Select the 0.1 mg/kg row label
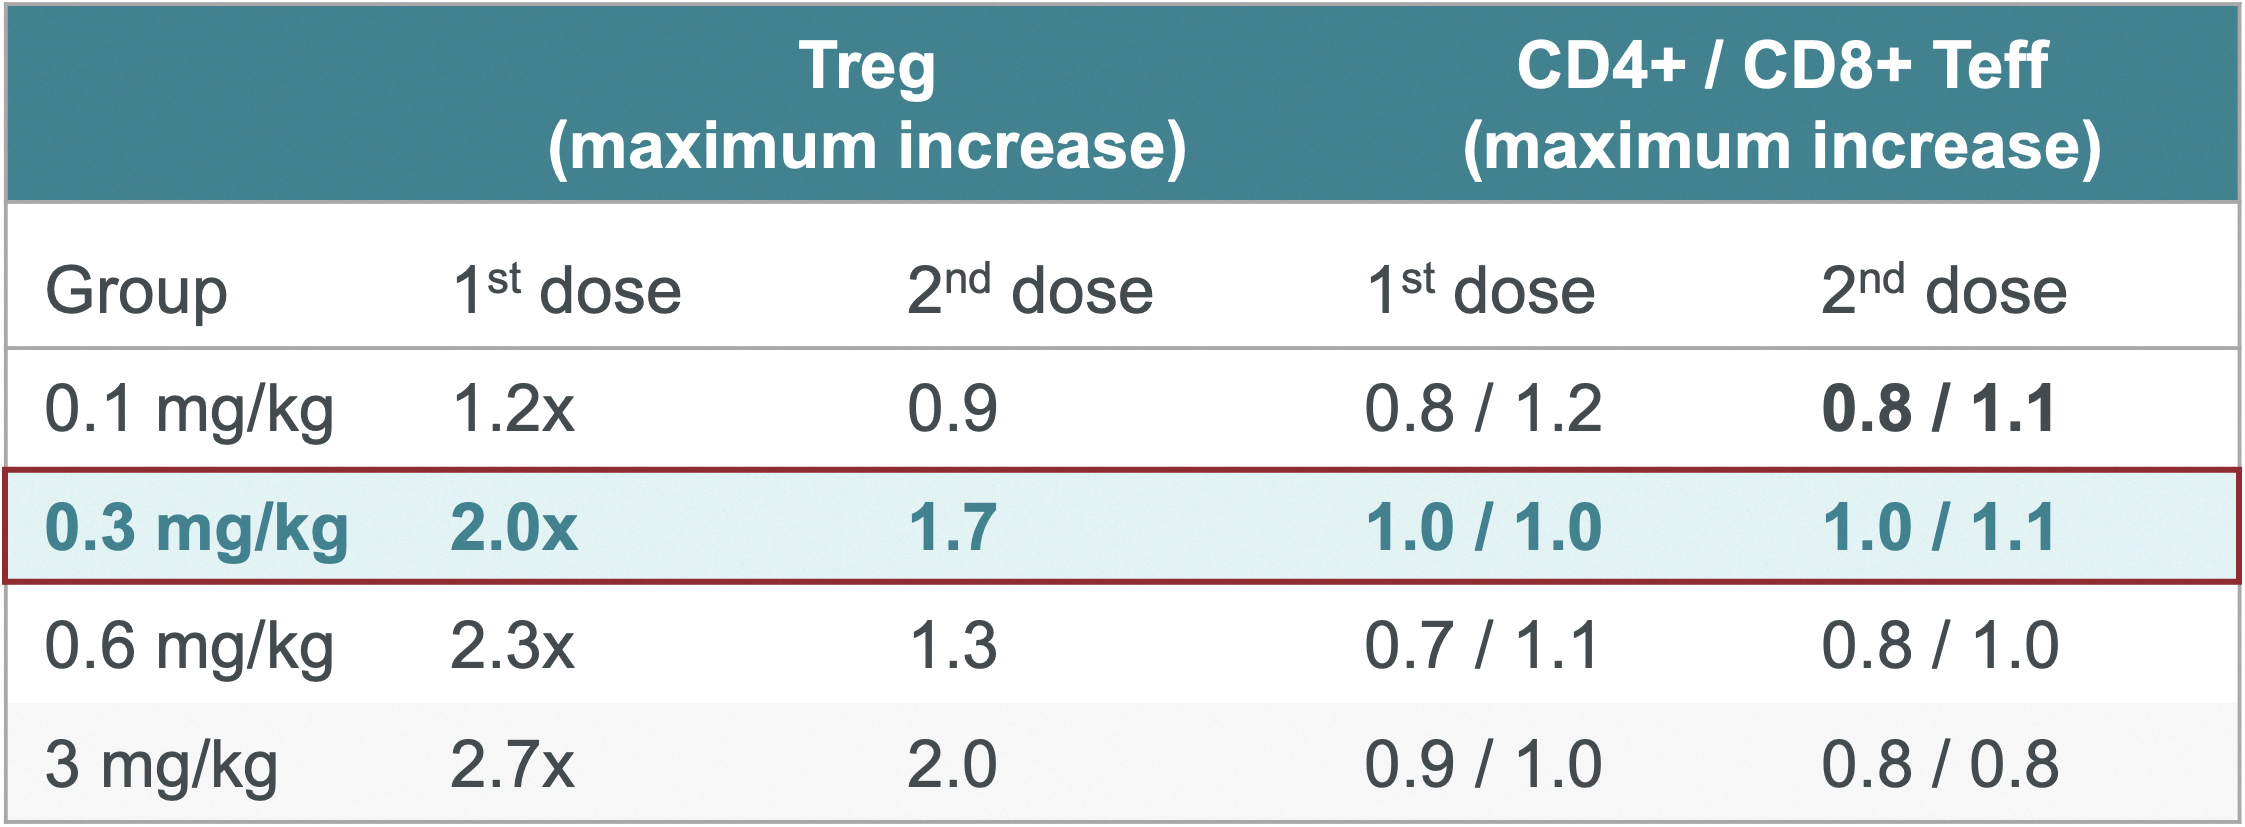This screenshot has height=827, width=2245. click(x=190, y=411)
